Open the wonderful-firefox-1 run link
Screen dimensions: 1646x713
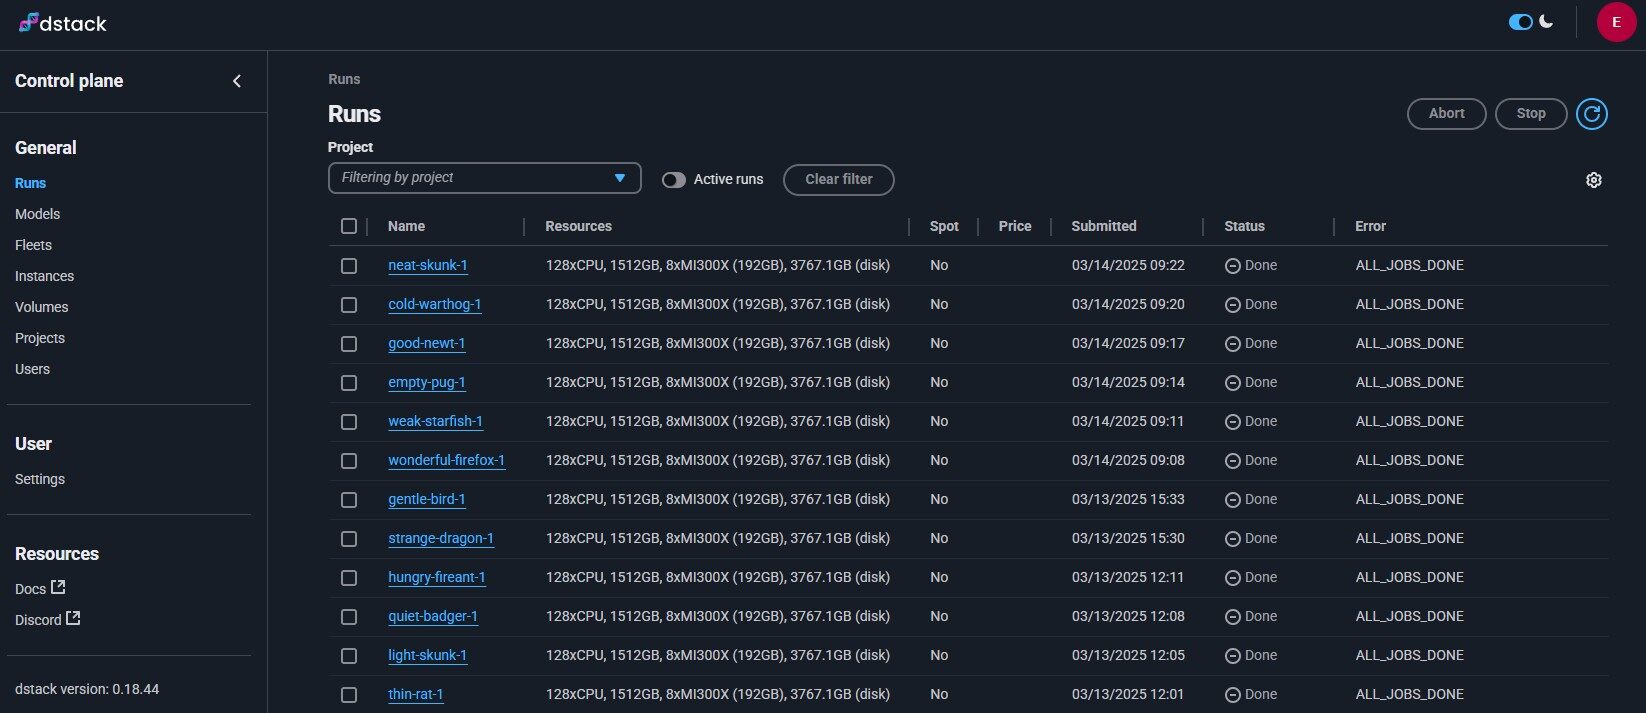446,460
